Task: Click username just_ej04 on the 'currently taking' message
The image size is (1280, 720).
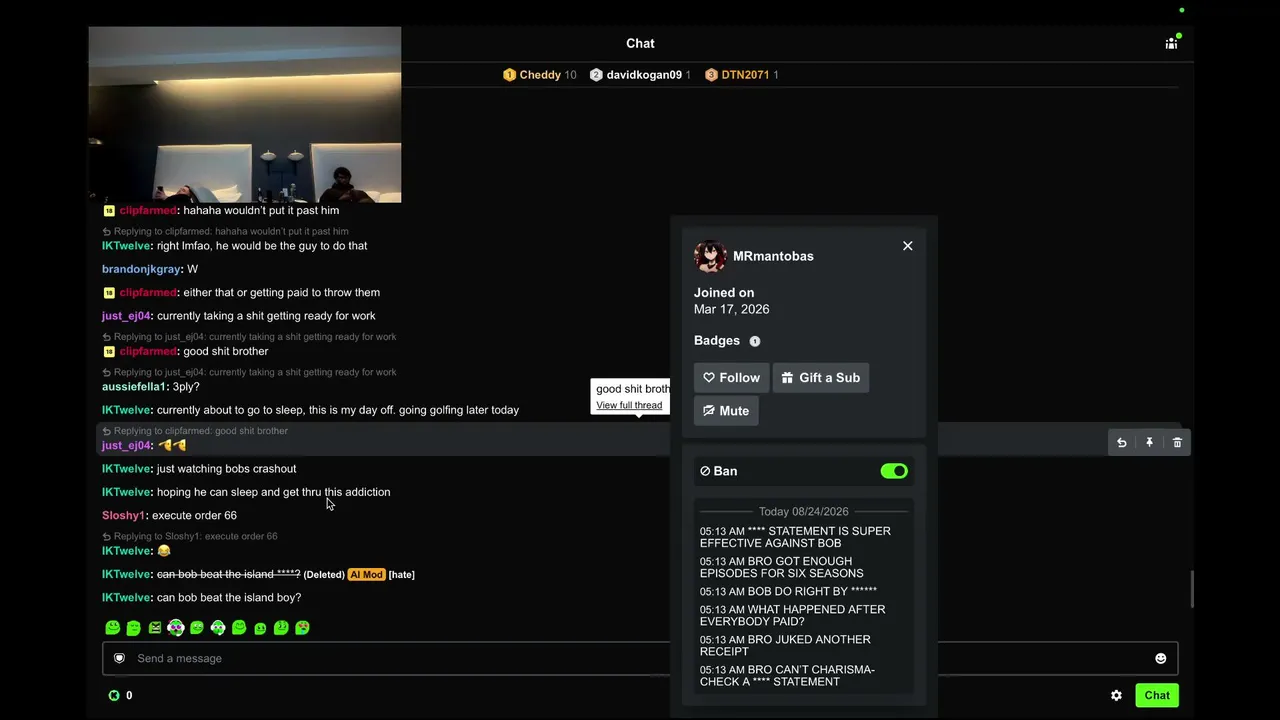Action: 126,316
